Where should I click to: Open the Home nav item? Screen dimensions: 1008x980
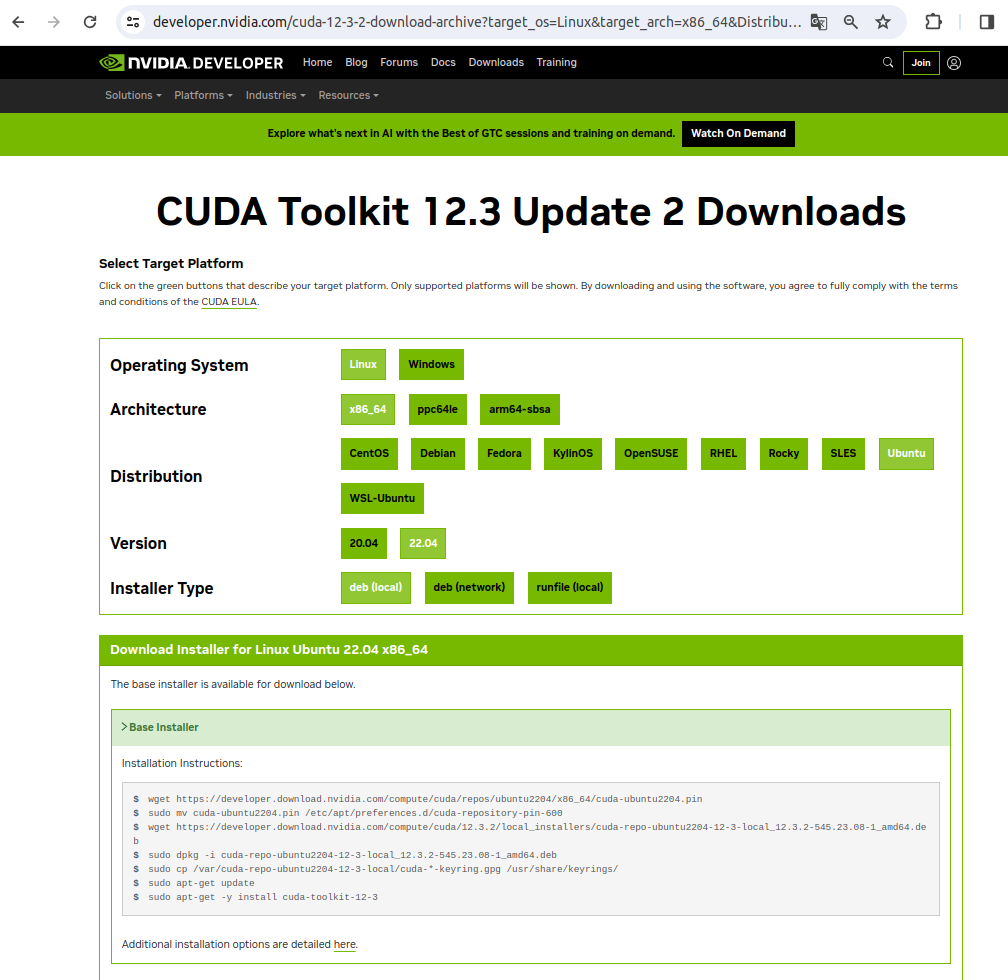tap(318, 62)
